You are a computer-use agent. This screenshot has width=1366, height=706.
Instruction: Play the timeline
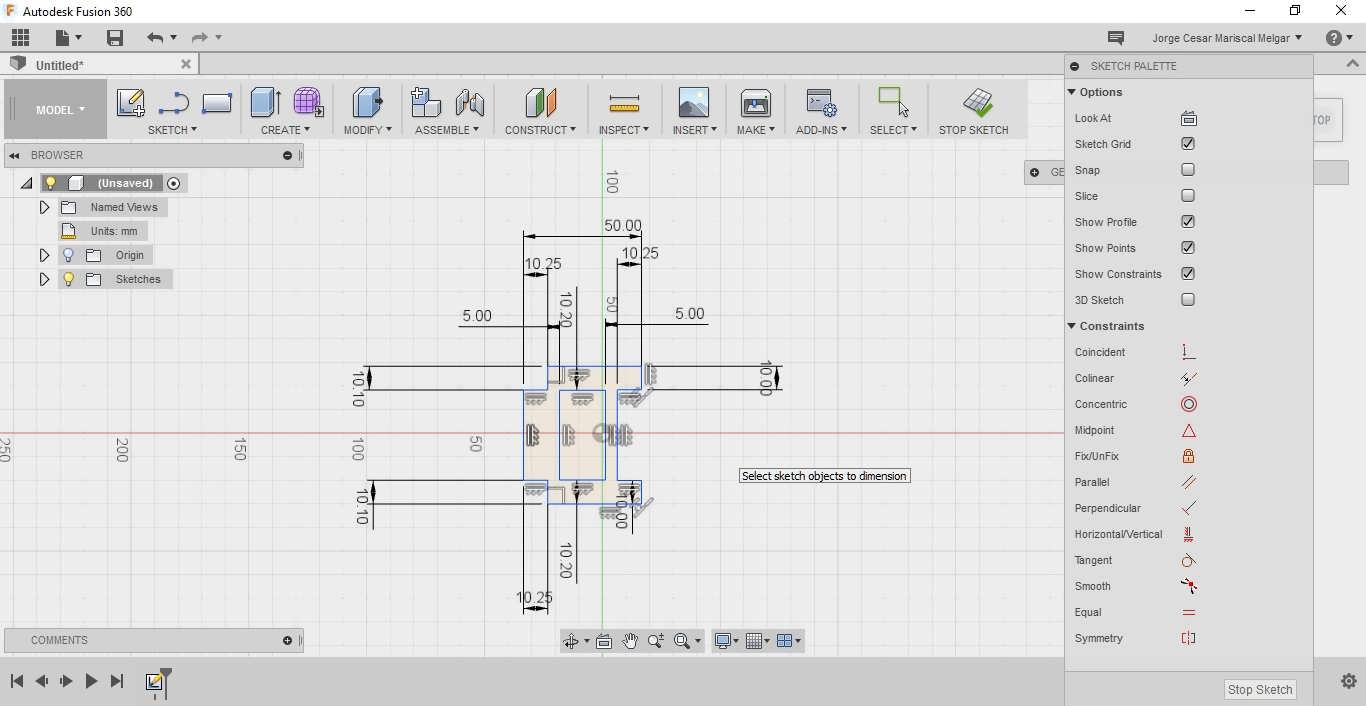pyautogui.click(x=91, y=681)
